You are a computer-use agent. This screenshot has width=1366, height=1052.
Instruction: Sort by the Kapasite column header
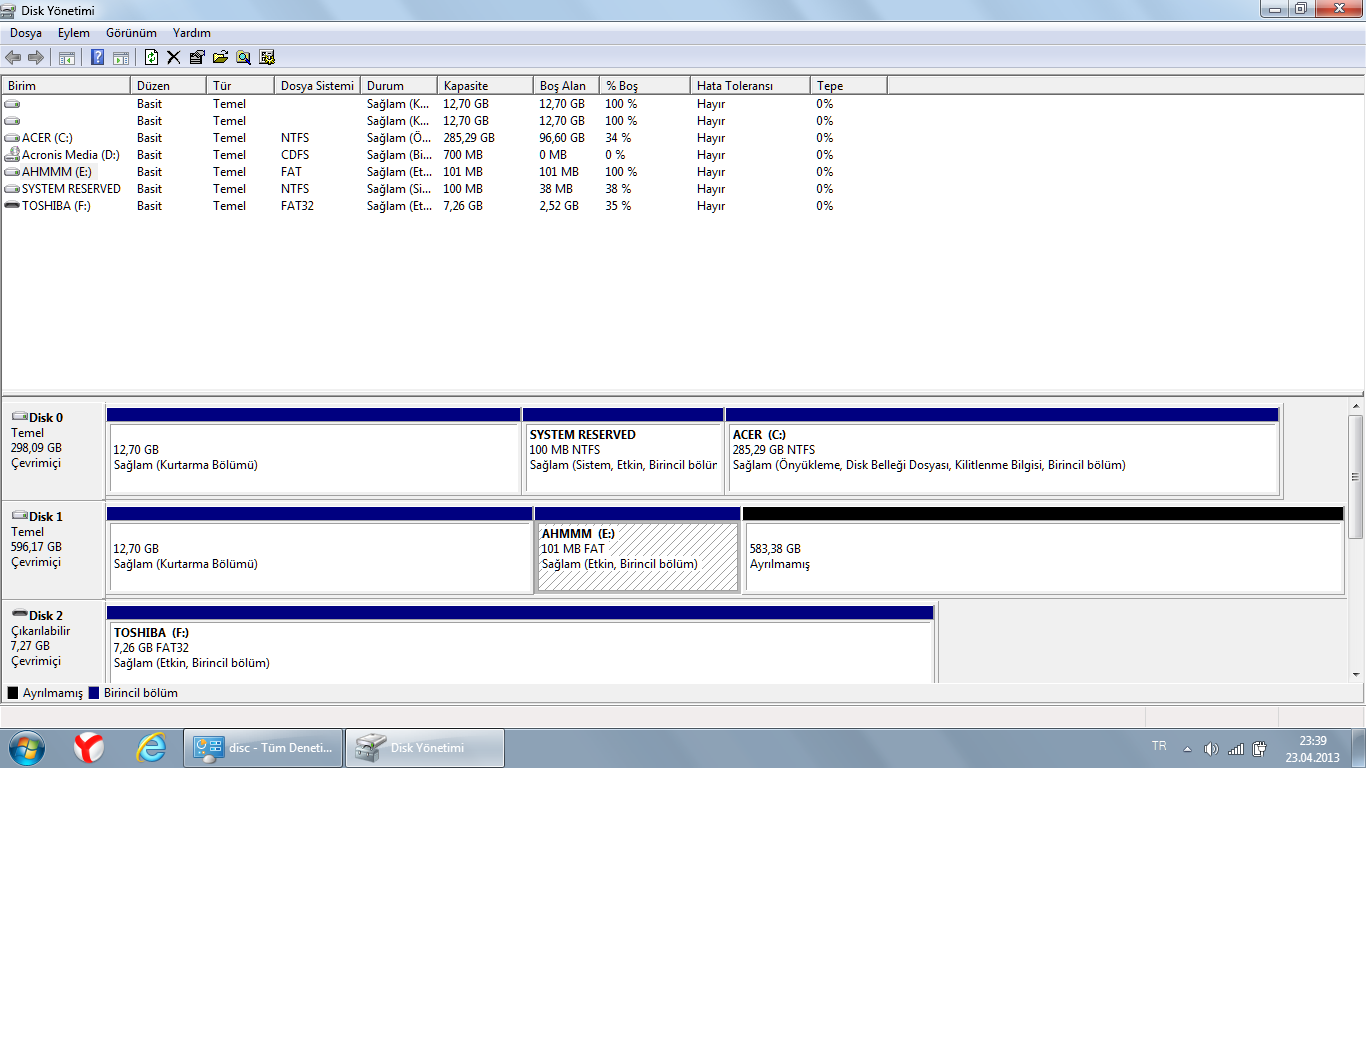point(485,86)
